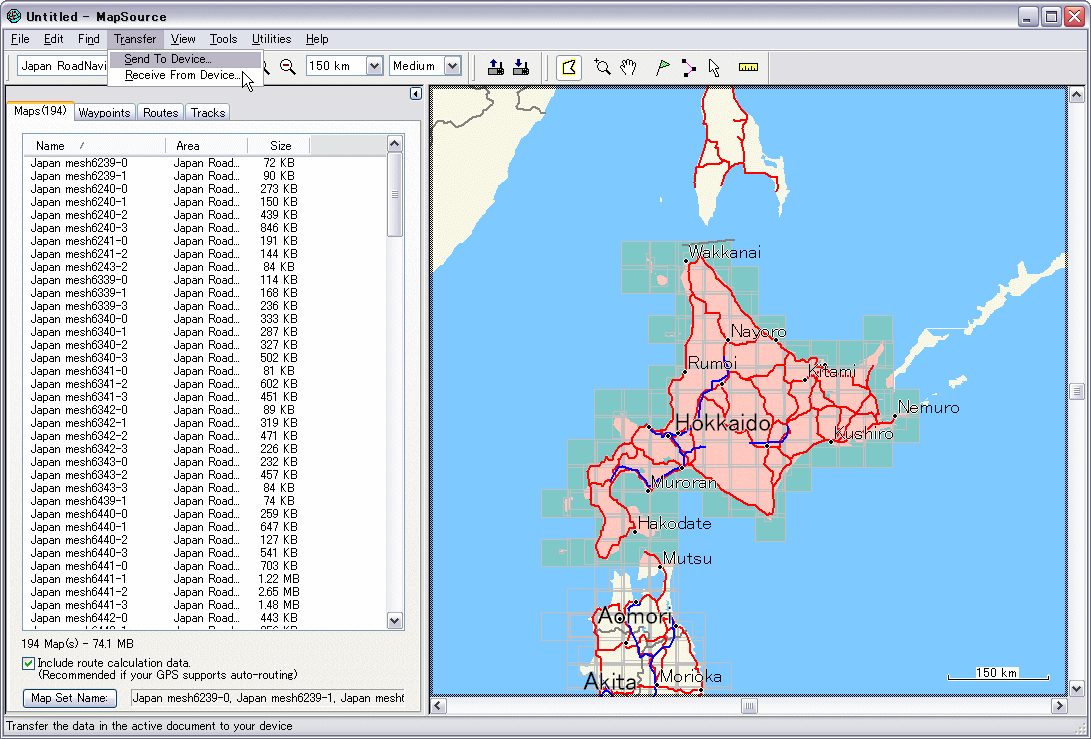Open the 150 km zoom scale dropdown
This screenshot has width=1091, height=739.
coord(374,66)
